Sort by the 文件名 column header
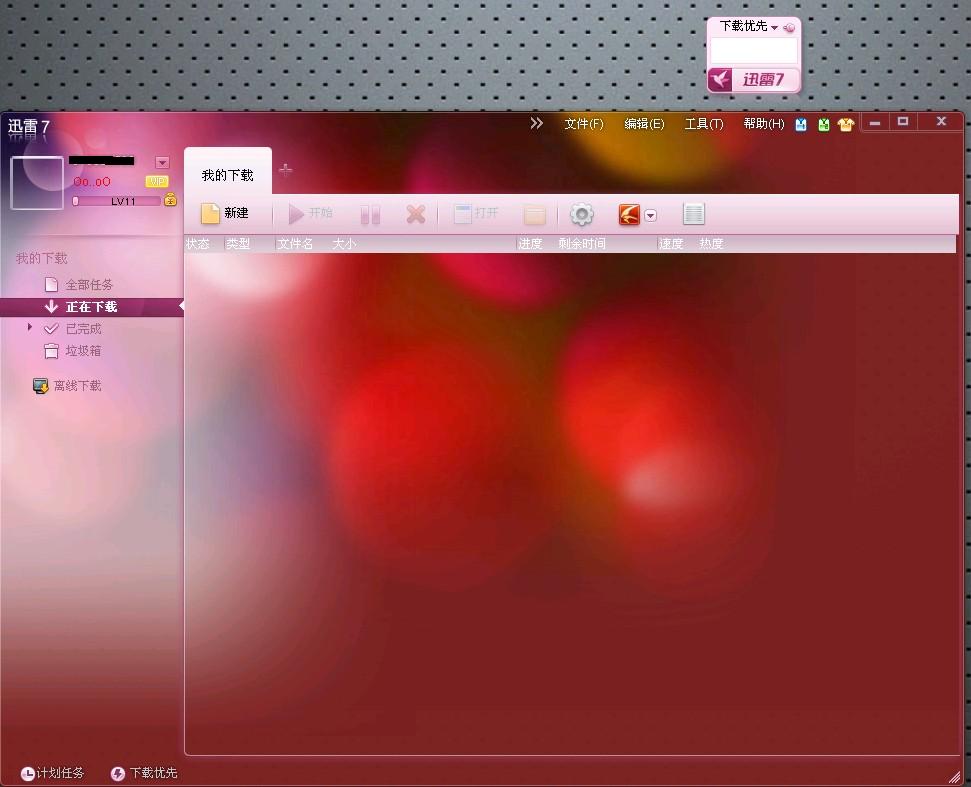This screenshot has width=971, height=787. pyautogui.click(x=295, y=244)
